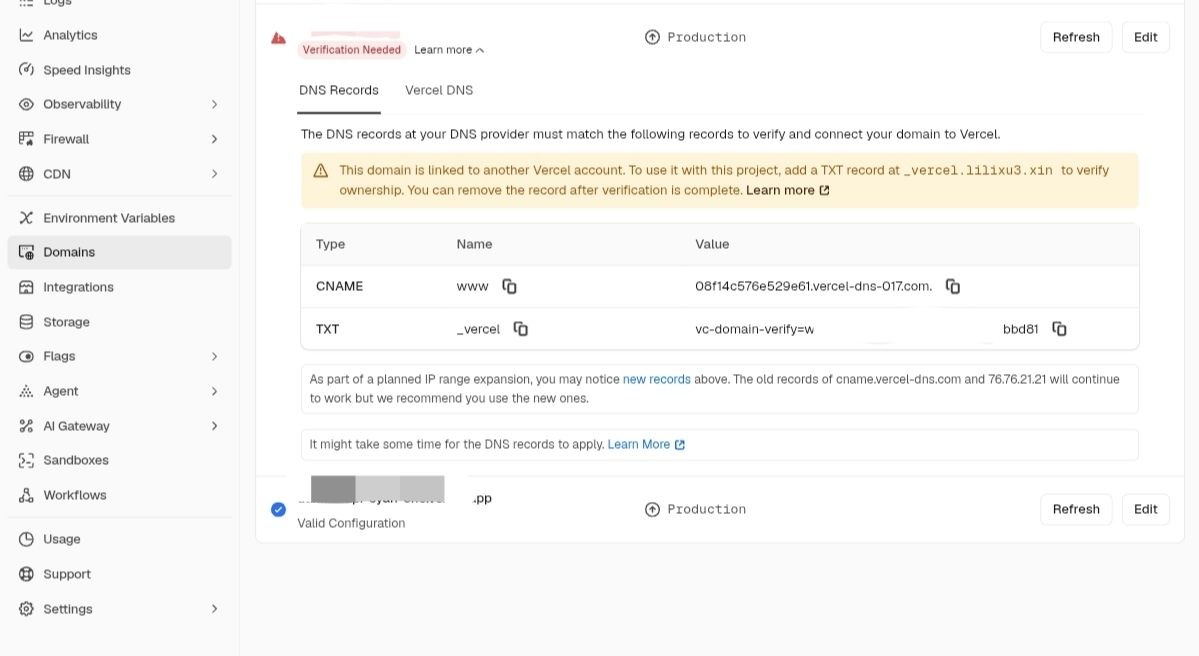Viewport: 1199px width, 656px height.
Task: Click the TXT type cell
Action: 327,329
